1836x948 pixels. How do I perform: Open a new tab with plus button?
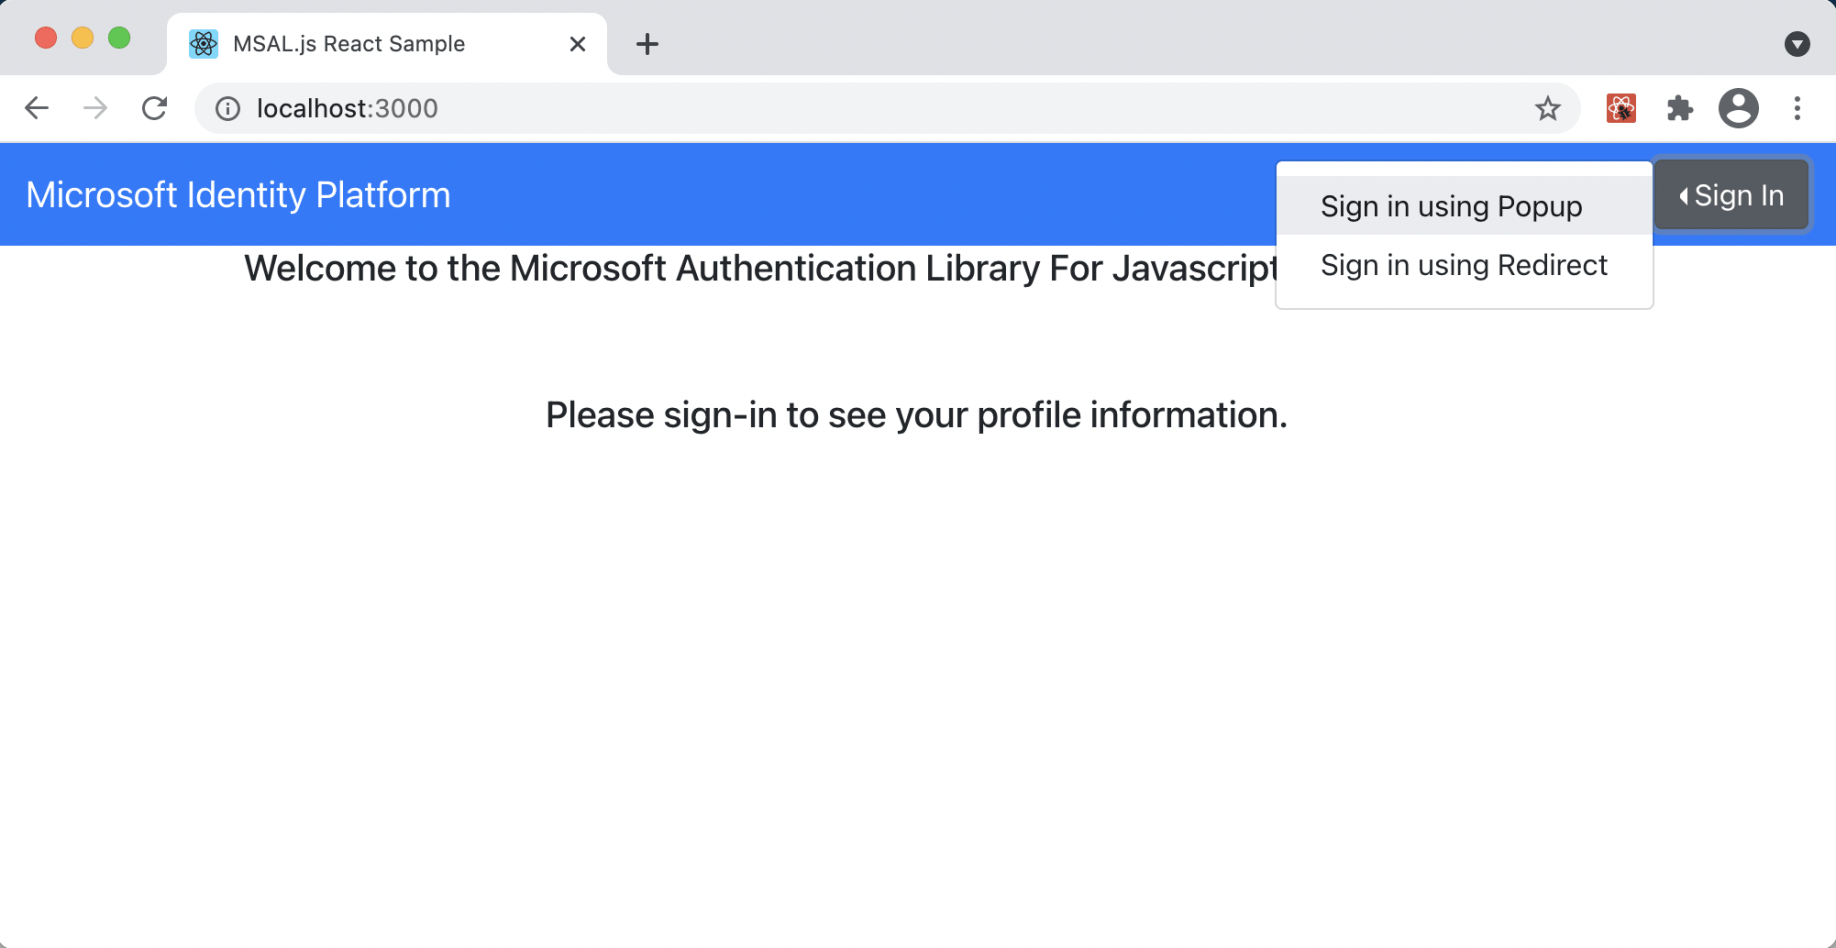pos(647,44)
